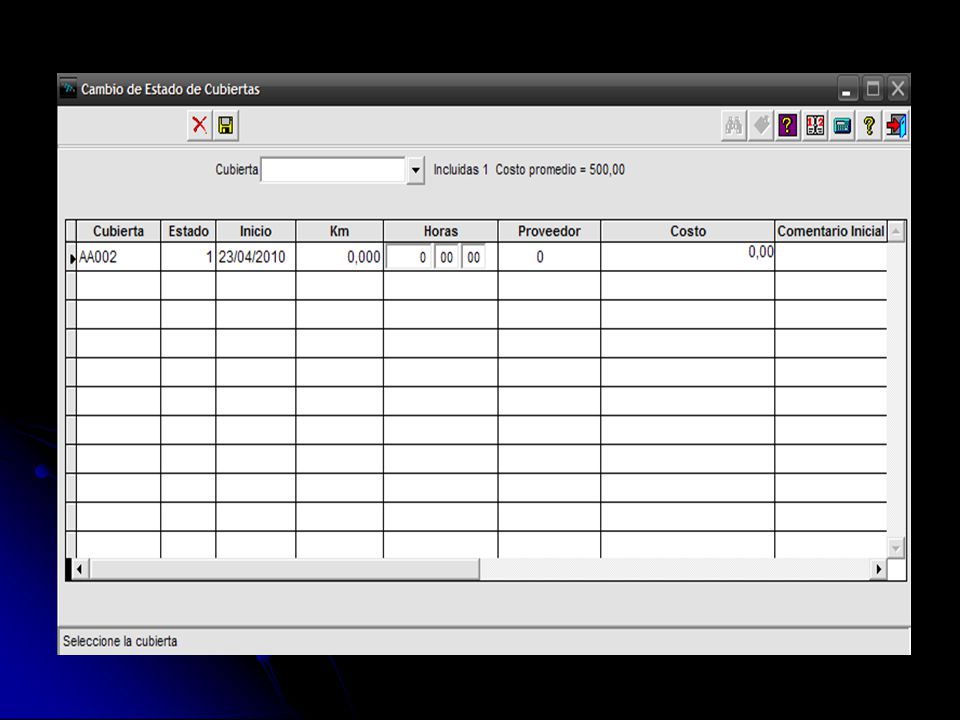
Task: Click the grid's vertical scroll up arrow
Action: (896, 231)
